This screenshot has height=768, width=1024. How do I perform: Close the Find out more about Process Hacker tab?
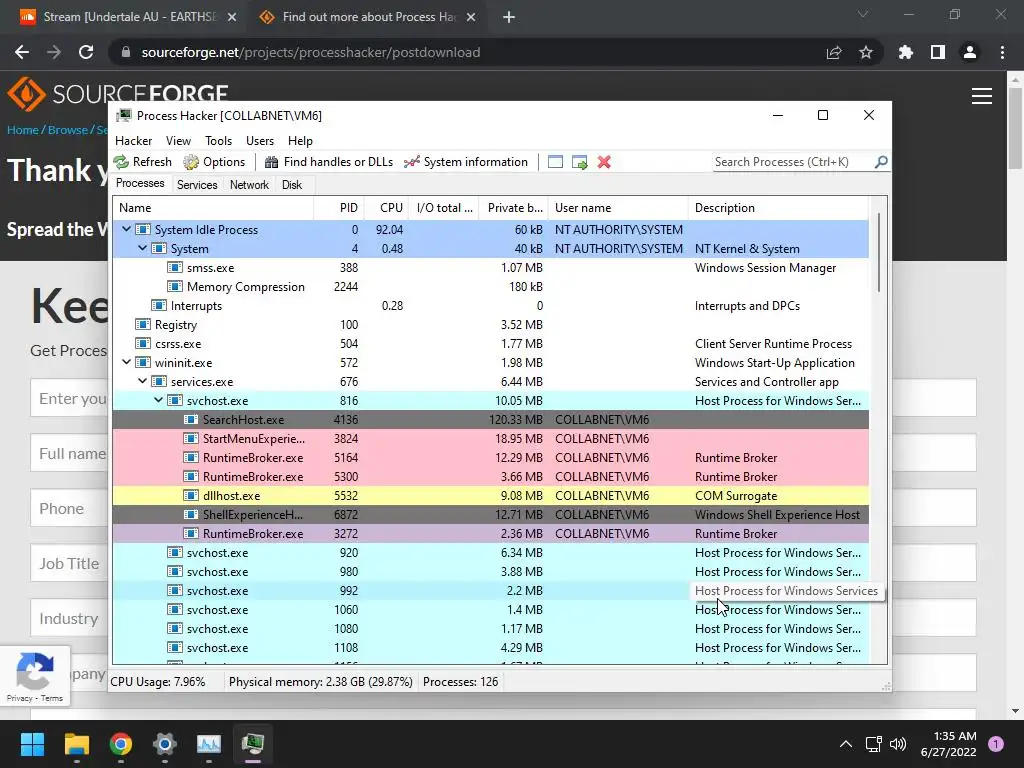point(471,17)
